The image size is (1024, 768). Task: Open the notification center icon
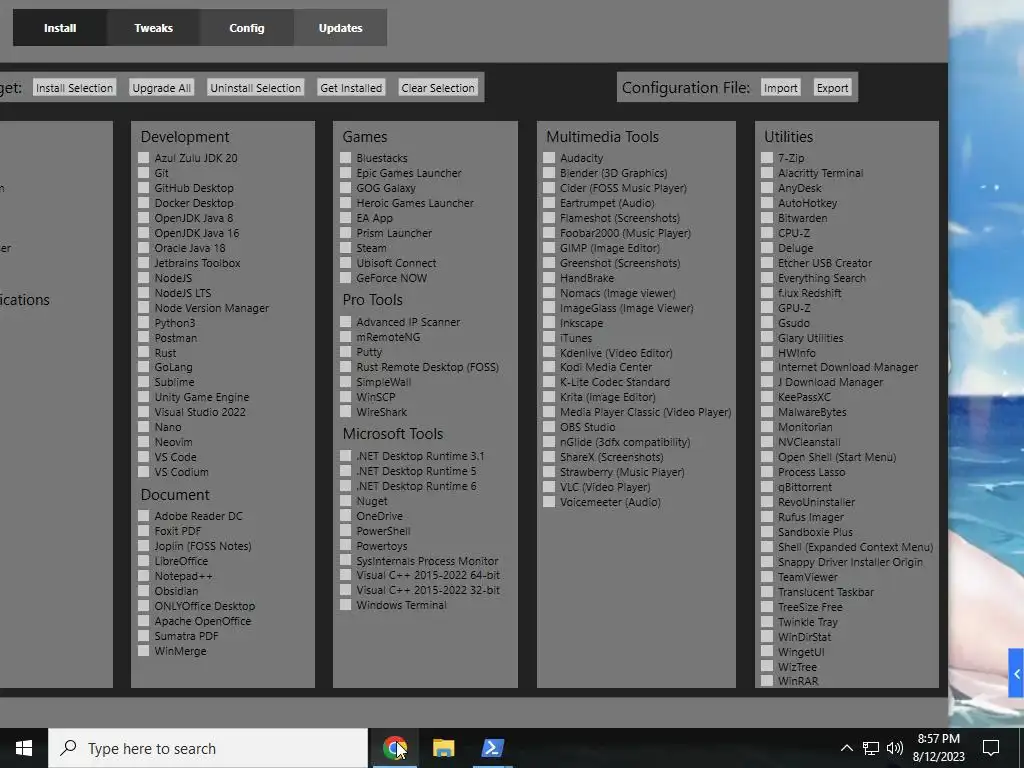991,748
